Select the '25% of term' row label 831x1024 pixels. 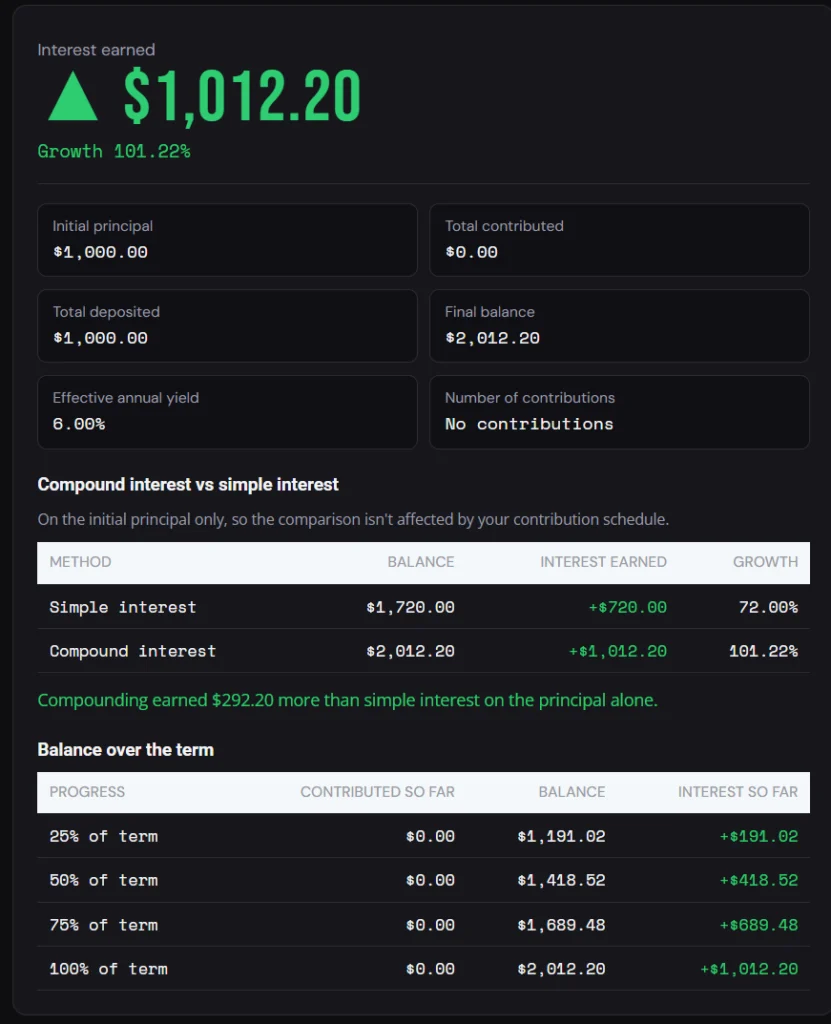(104, 837)
